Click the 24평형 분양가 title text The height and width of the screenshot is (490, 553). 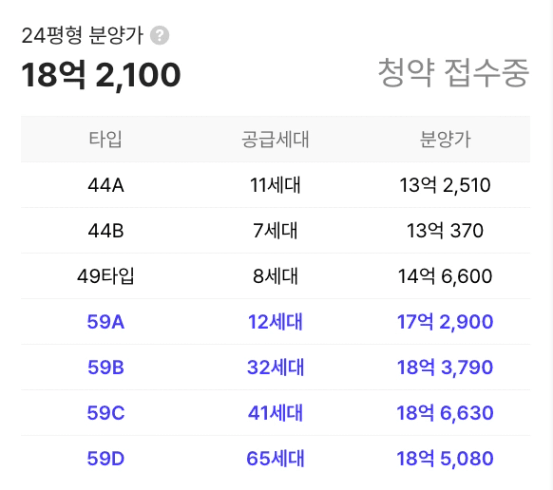point(82,36)
